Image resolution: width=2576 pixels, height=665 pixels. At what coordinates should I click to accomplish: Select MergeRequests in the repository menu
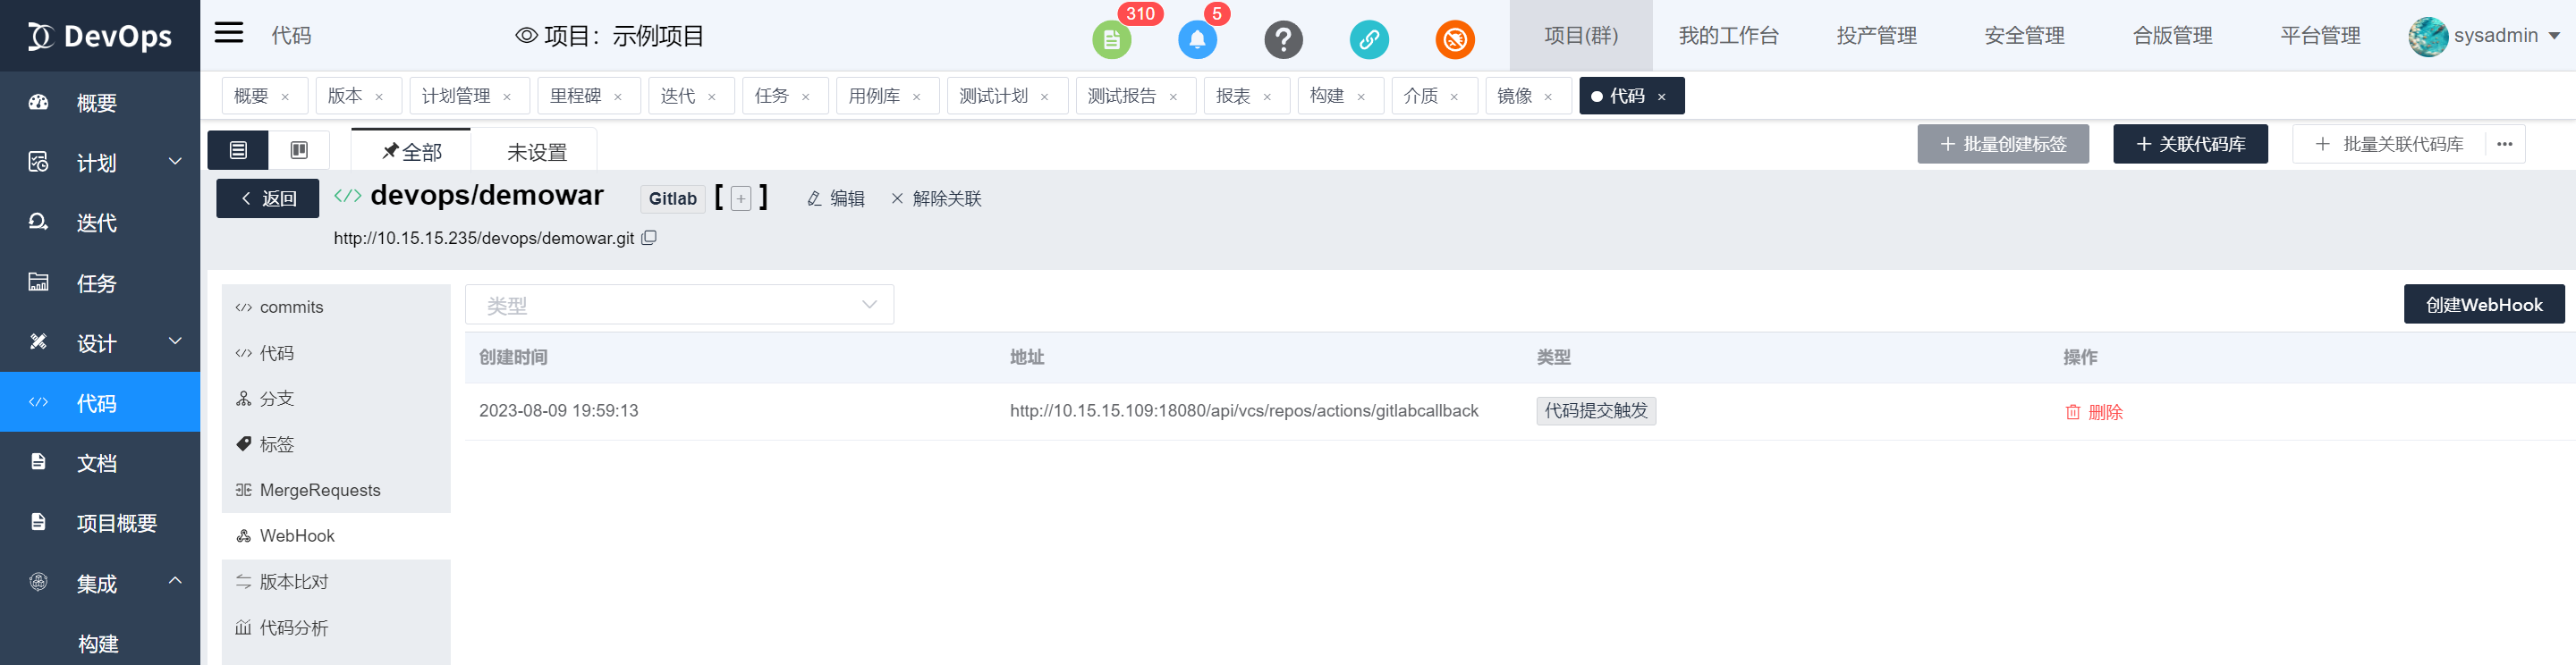319,490
